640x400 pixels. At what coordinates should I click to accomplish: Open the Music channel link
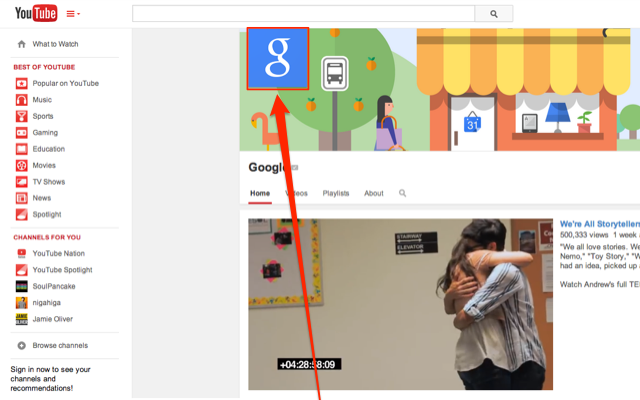click(x=42, y=100)
